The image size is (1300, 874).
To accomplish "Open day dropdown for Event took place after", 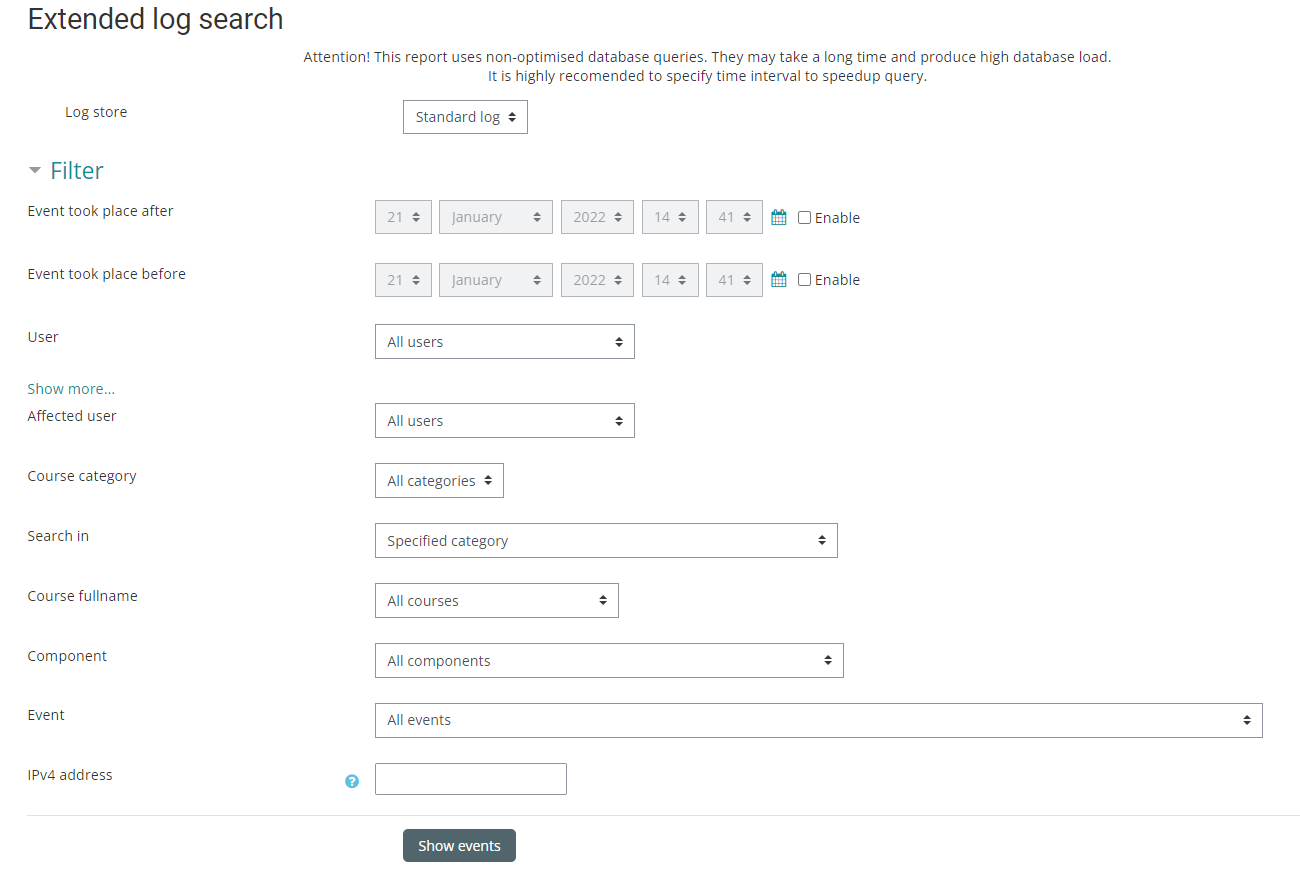I will click(403, 218).
